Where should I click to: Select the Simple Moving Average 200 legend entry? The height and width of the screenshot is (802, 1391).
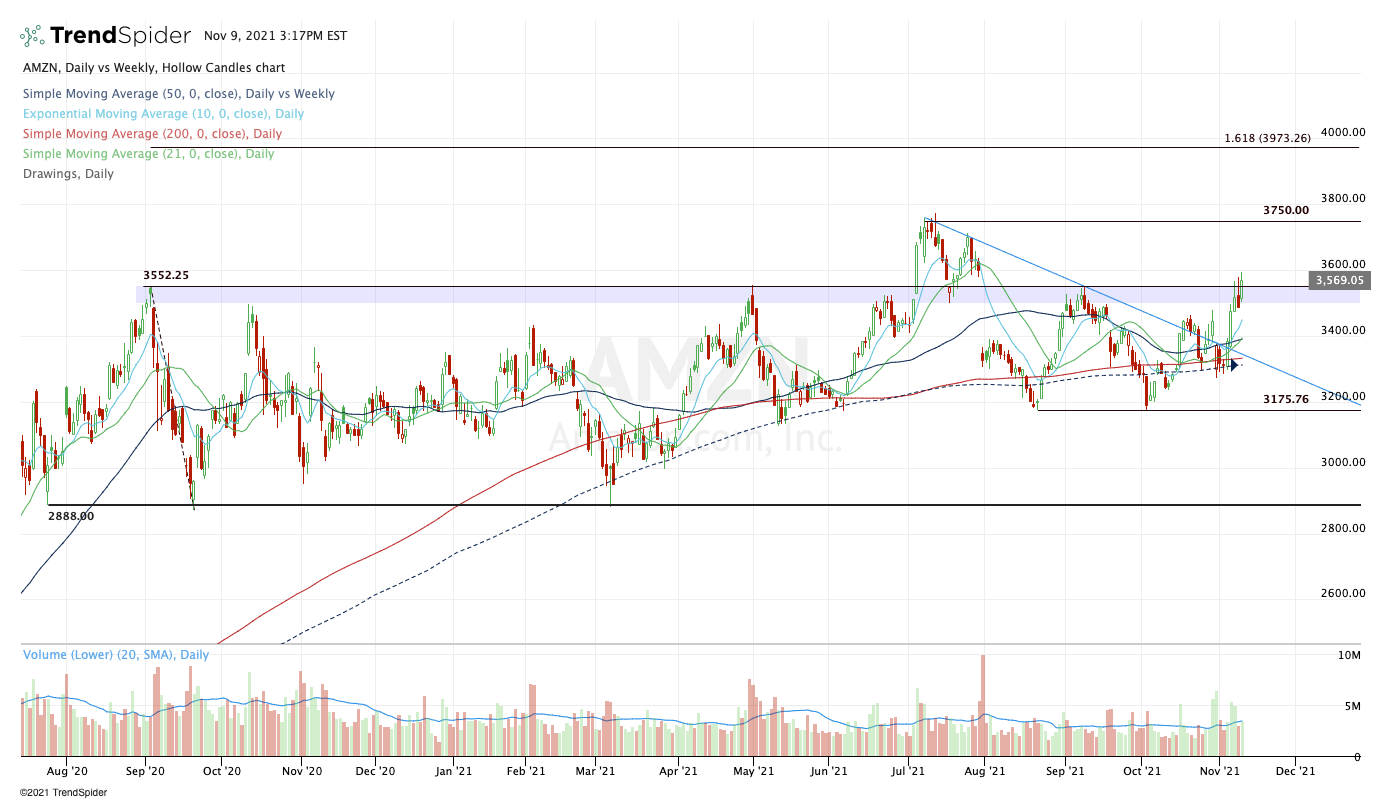click(152, 134)
